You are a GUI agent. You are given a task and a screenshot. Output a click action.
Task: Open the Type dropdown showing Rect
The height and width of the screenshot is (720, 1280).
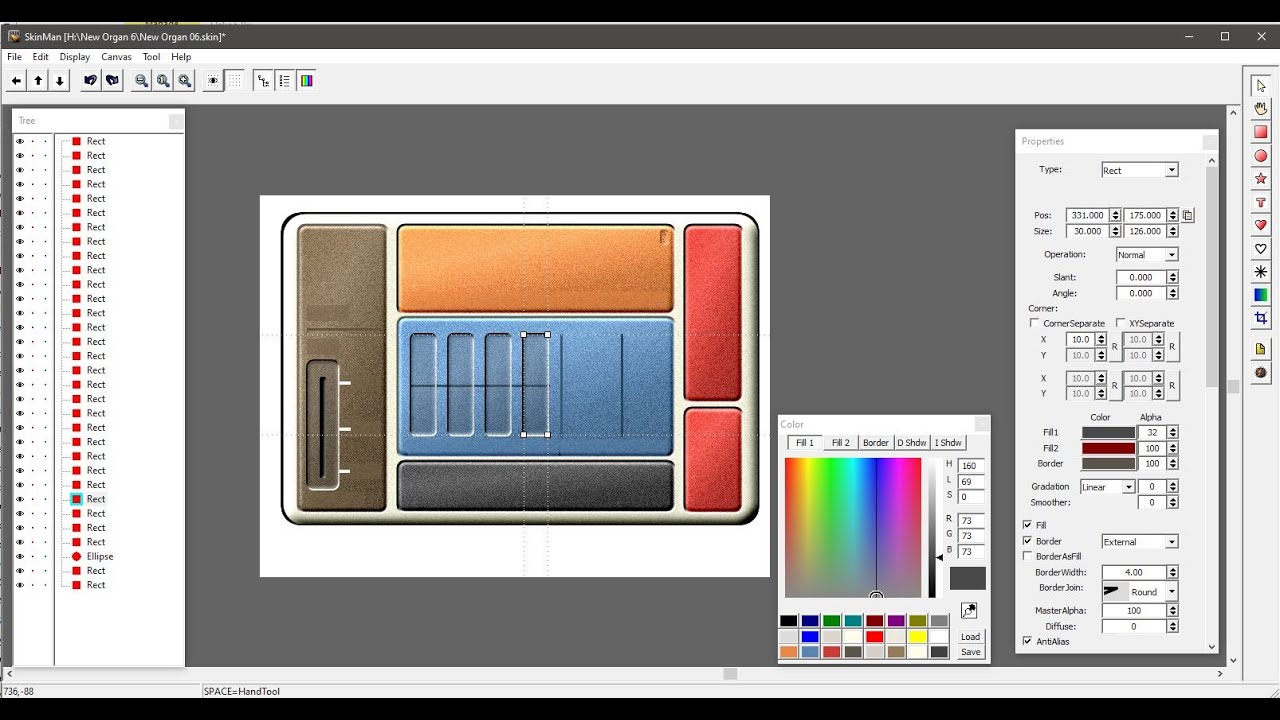coord(1140,170)
